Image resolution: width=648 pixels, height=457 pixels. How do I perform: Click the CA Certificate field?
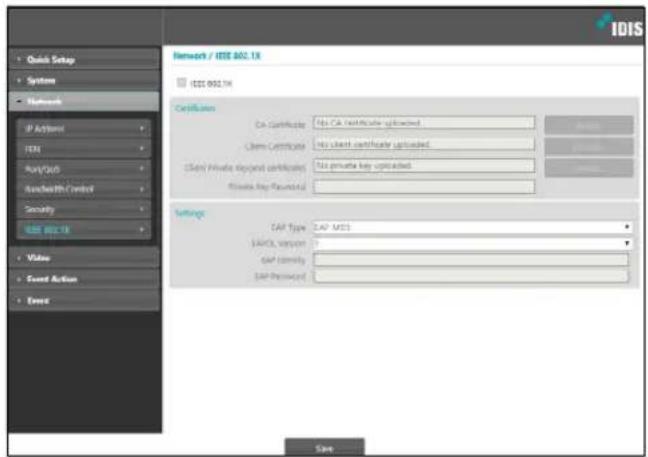(x=424, y=123)
